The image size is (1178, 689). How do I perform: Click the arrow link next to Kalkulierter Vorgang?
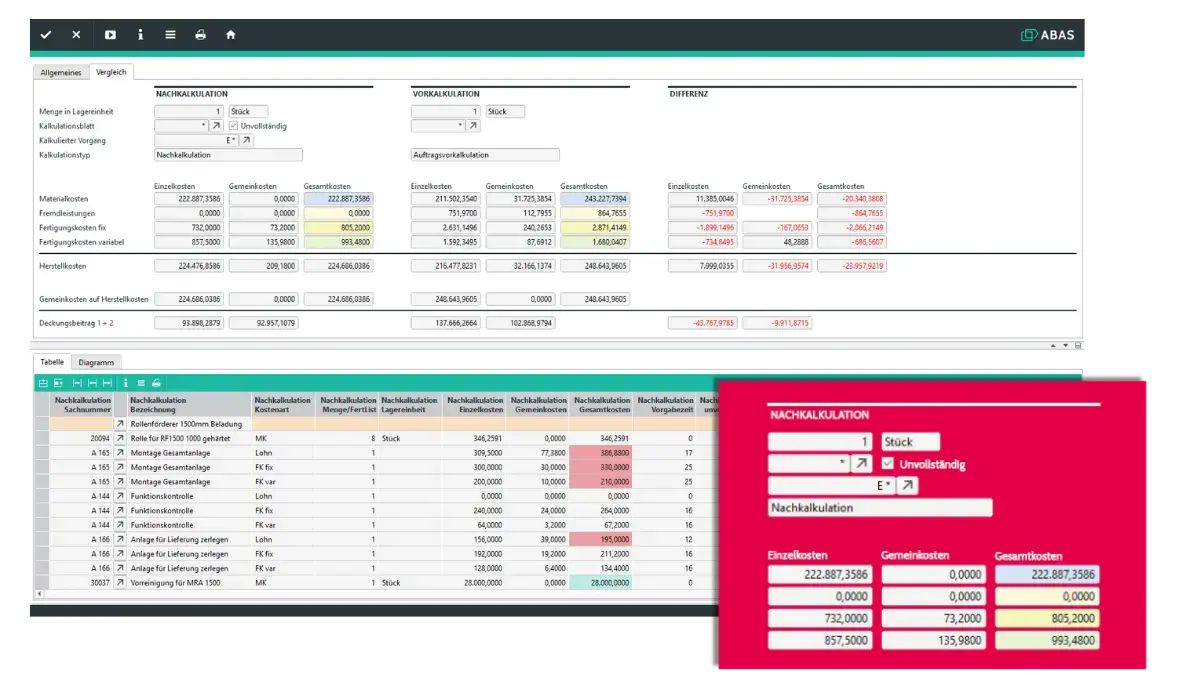click(x=245, y=139)
